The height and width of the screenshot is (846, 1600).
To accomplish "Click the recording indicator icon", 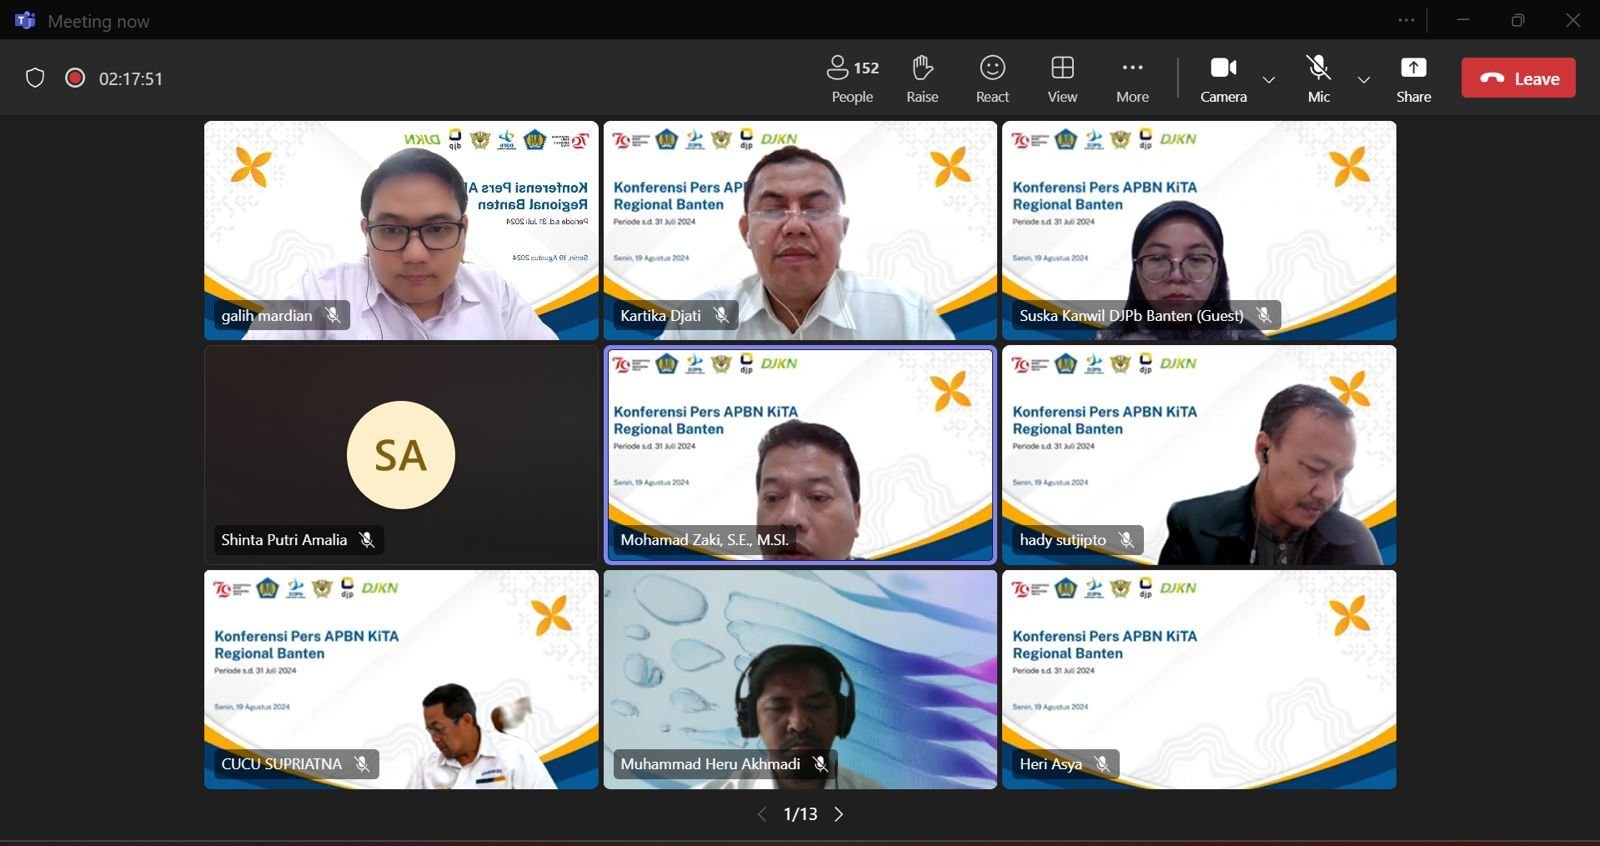I will pyautogui.click(x=75, y=78).
